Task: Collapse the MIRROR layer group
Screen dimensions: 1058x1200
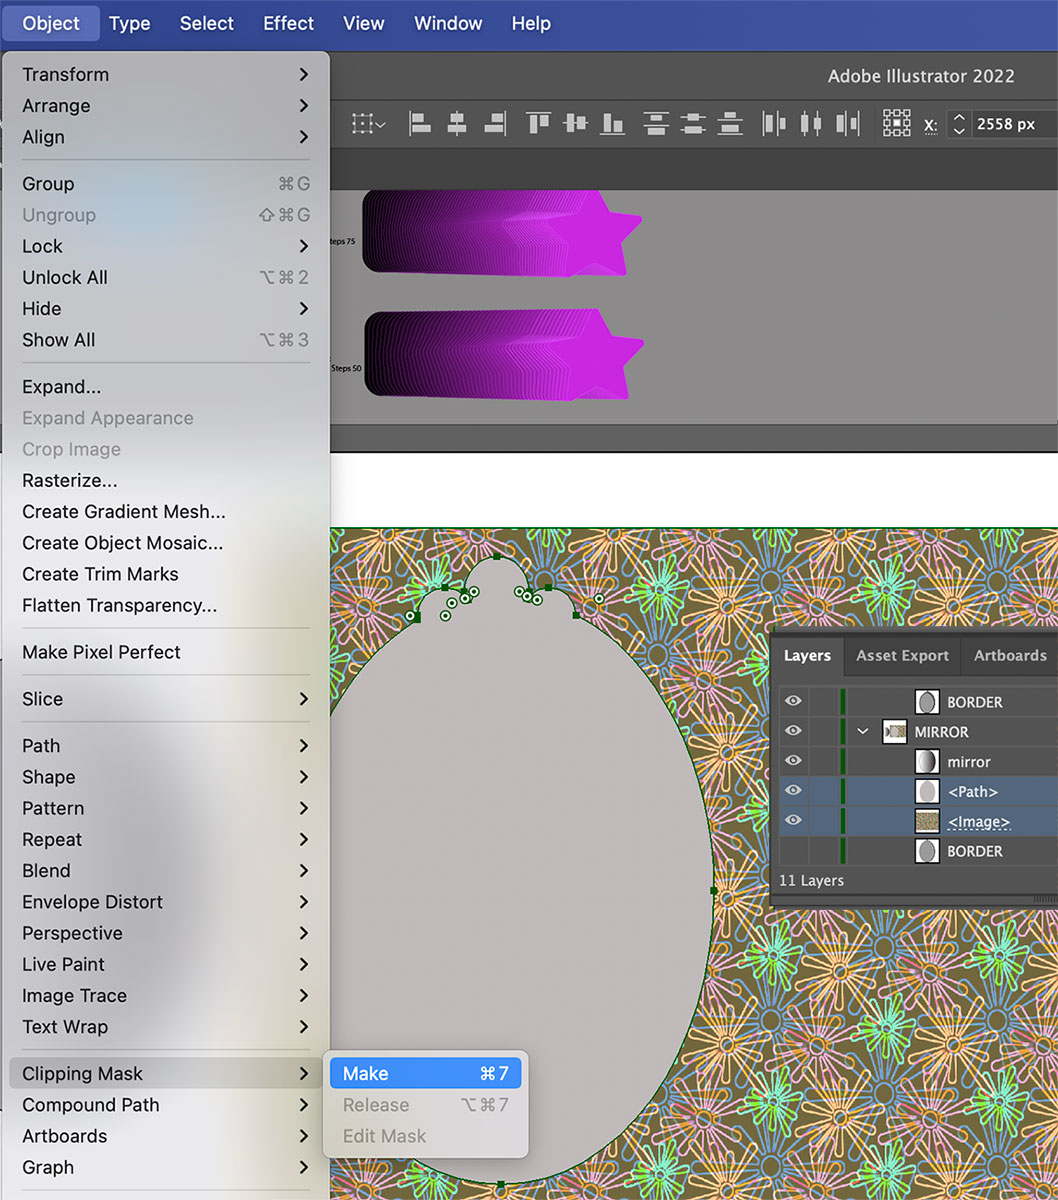Action: [x=863, y=732]
